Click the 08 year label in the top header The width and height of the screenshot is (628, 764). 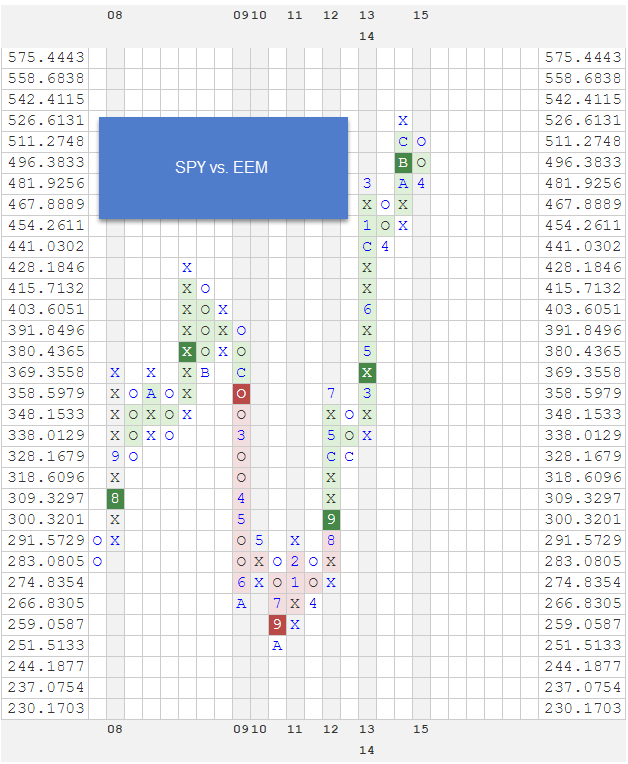point(115,15)
